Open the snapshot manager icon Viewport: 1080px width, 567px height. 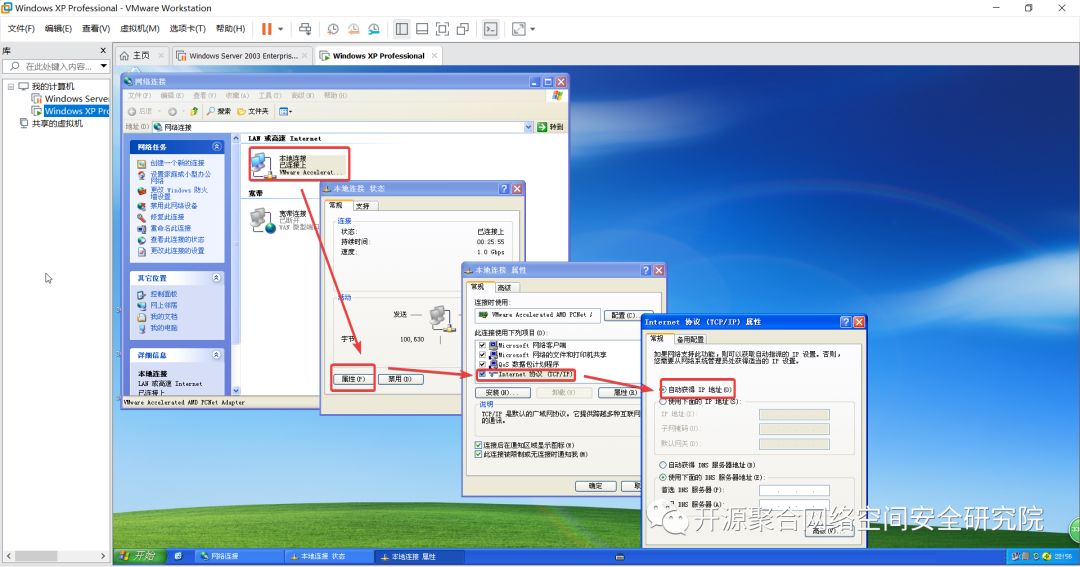pyautogui.click(x=373, y=28)
